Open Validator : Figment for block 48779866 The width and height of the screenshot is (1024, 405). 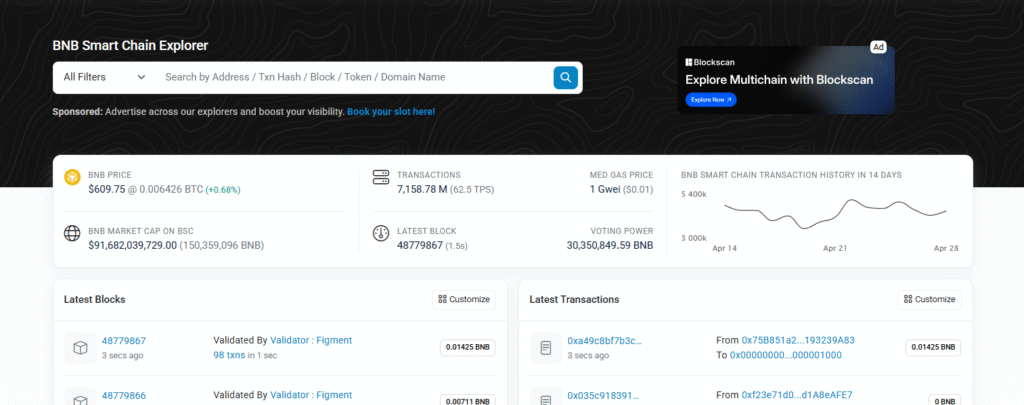(311, 395)
